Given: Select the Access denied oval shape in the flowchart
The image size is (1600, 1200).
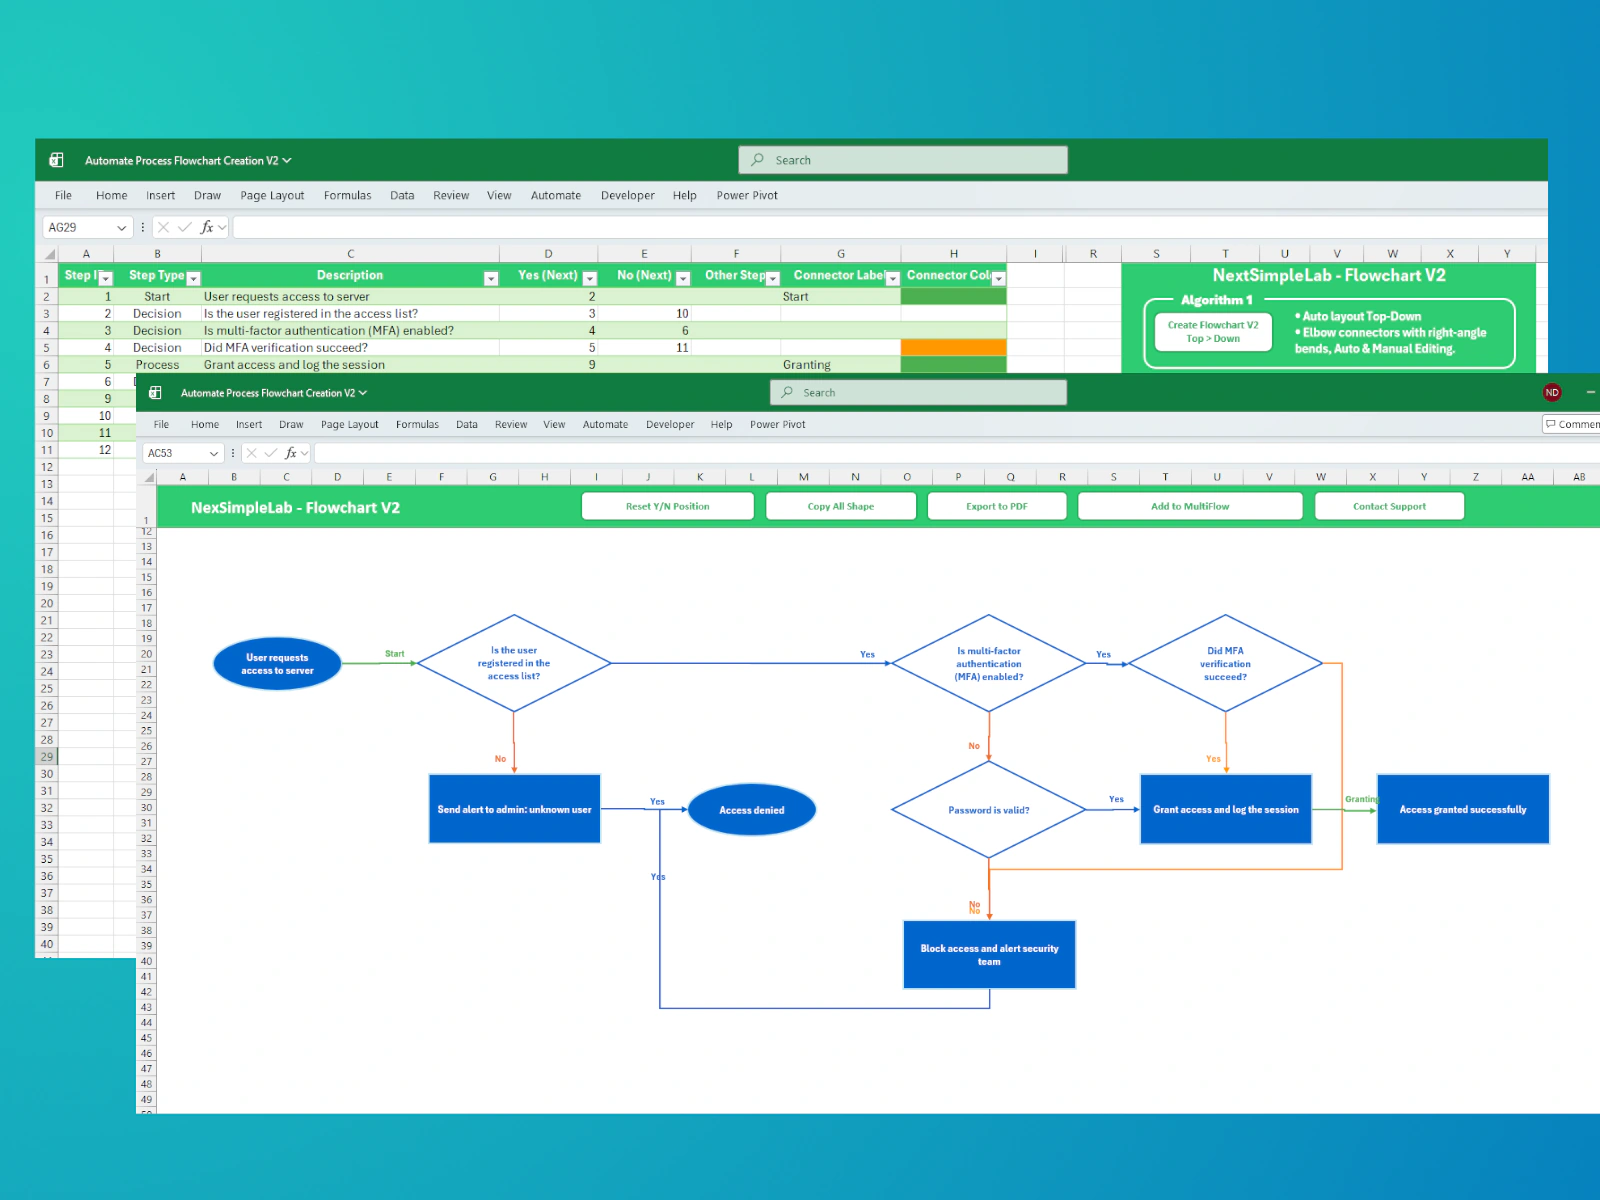Looking at the screenshot, I should pos(751,810).
